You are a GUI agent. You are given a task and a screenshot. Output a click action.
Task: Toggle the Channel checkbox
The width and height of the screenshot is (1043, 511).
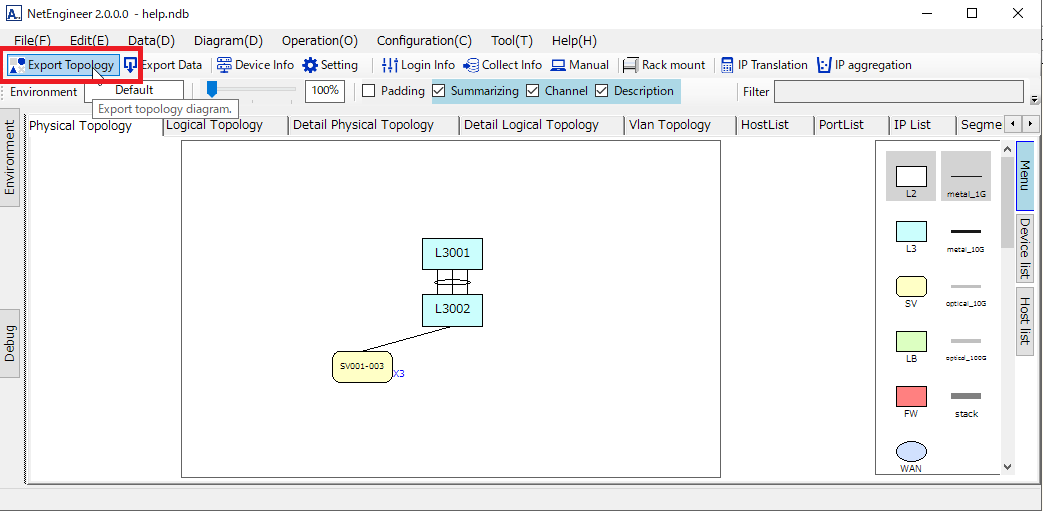533,91
